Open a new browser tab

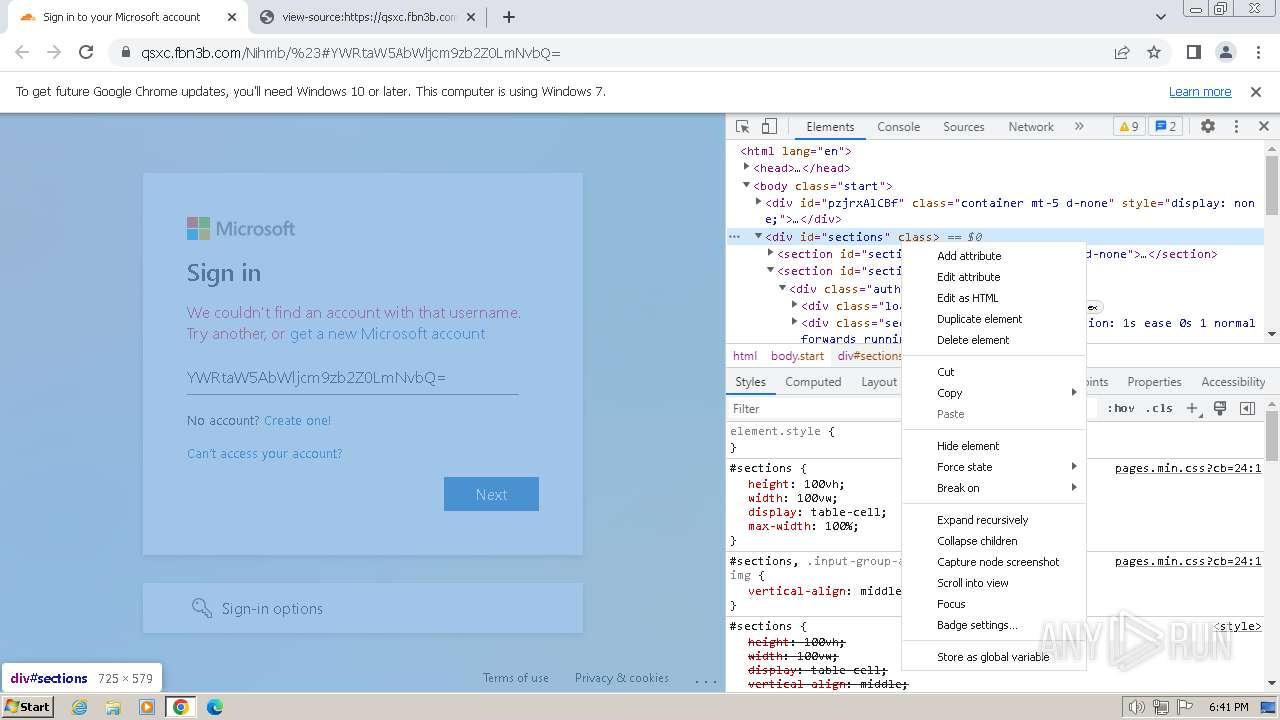(509, 17)
